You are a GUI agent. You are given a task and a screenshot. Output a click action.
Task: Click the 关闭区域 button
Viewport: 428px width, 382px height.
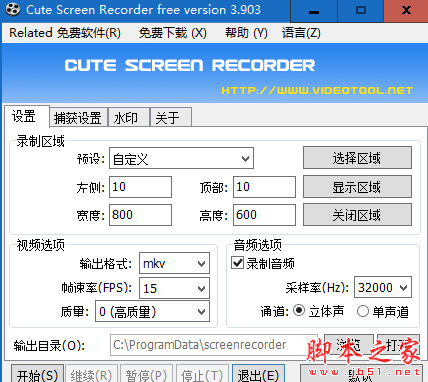[x=357, y=215]
